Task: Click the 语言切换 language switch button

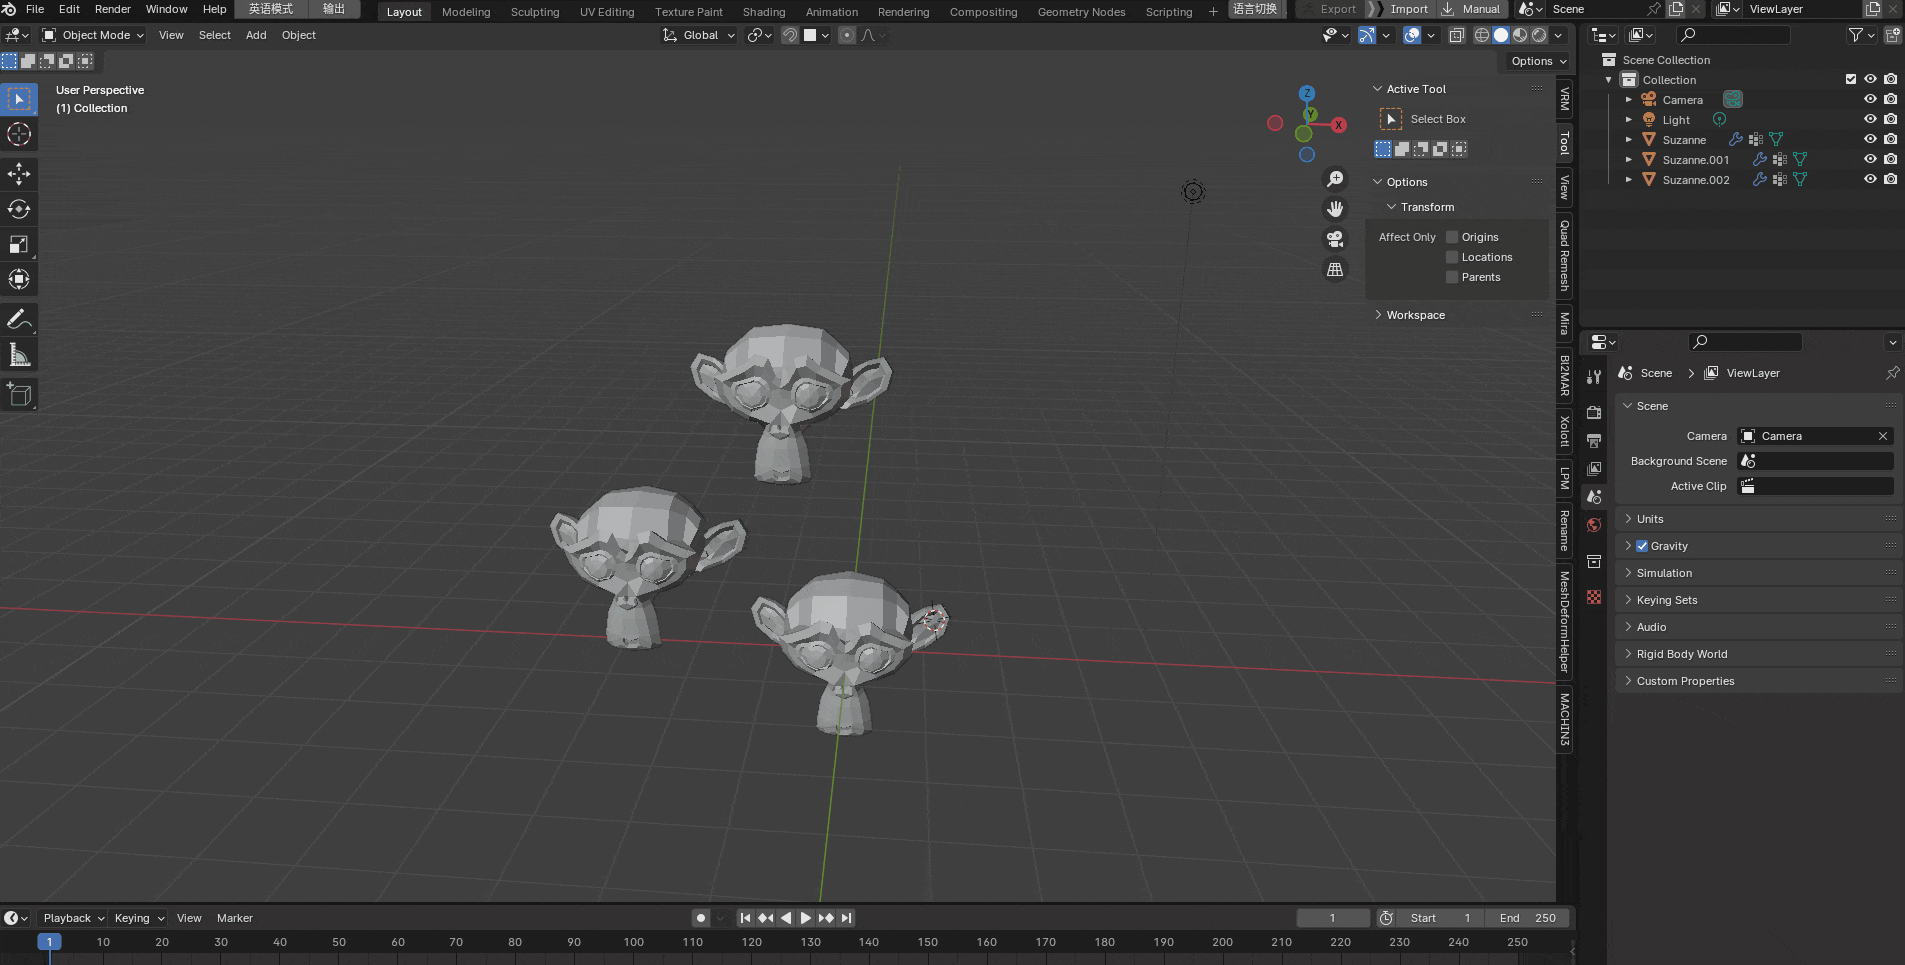Action: (1255, 9)
